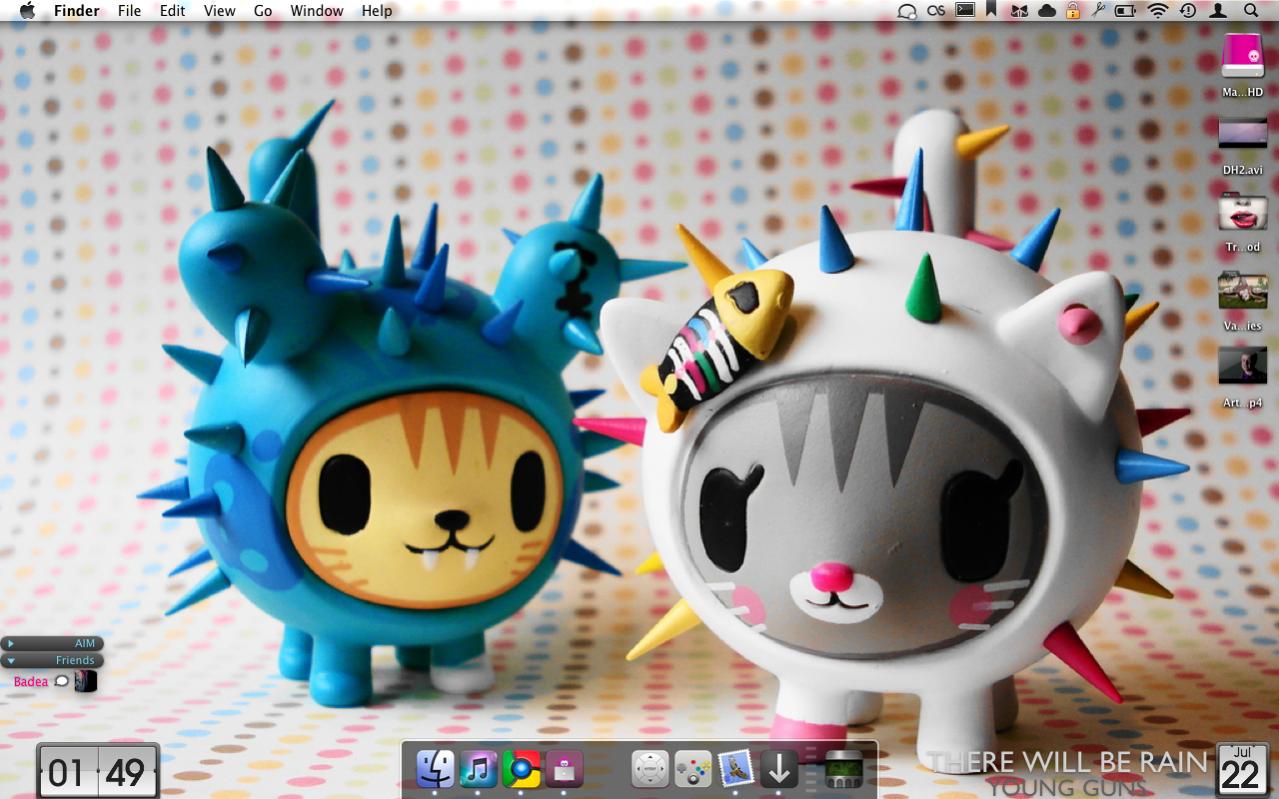The image size is (1279, 799).
Task: Open the Go menu
Action: pos(263,11)
